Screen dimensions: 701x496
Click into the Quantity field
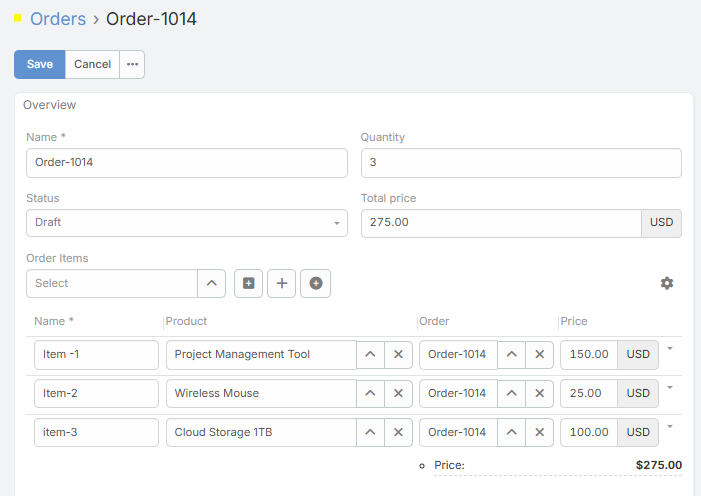[520, 163]
